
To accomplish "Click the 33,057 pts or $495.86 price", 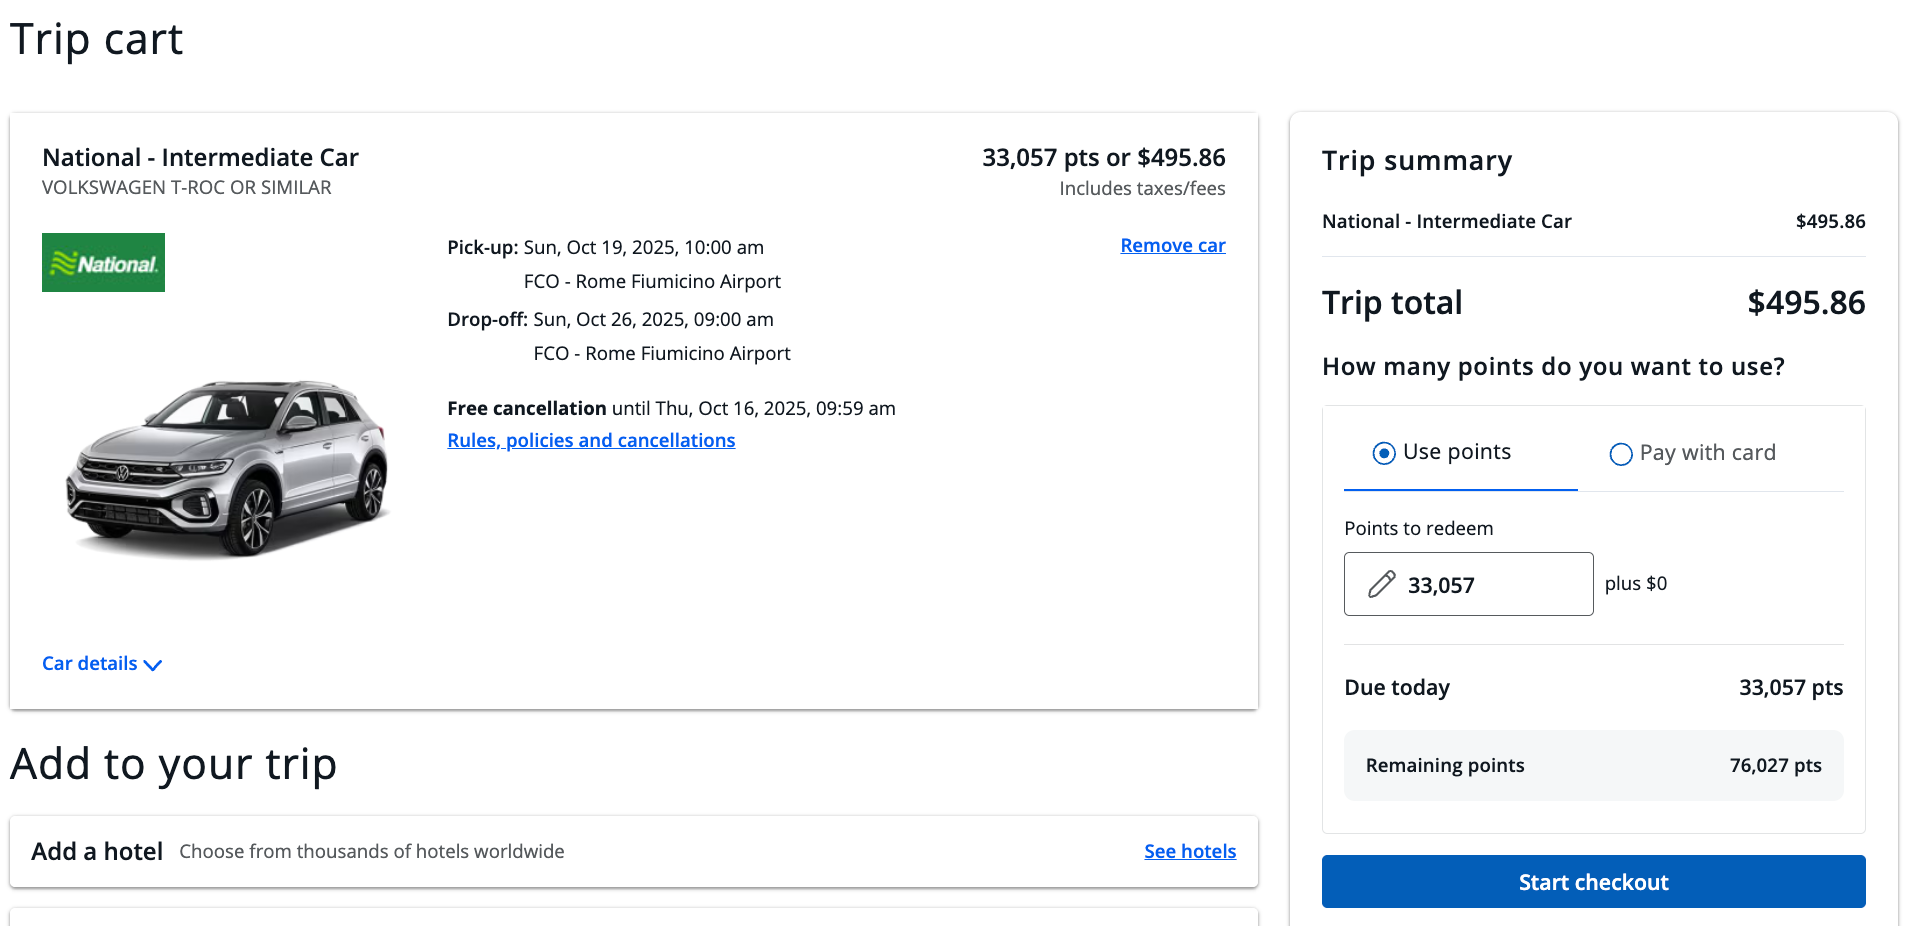I will coord(1103,157).
